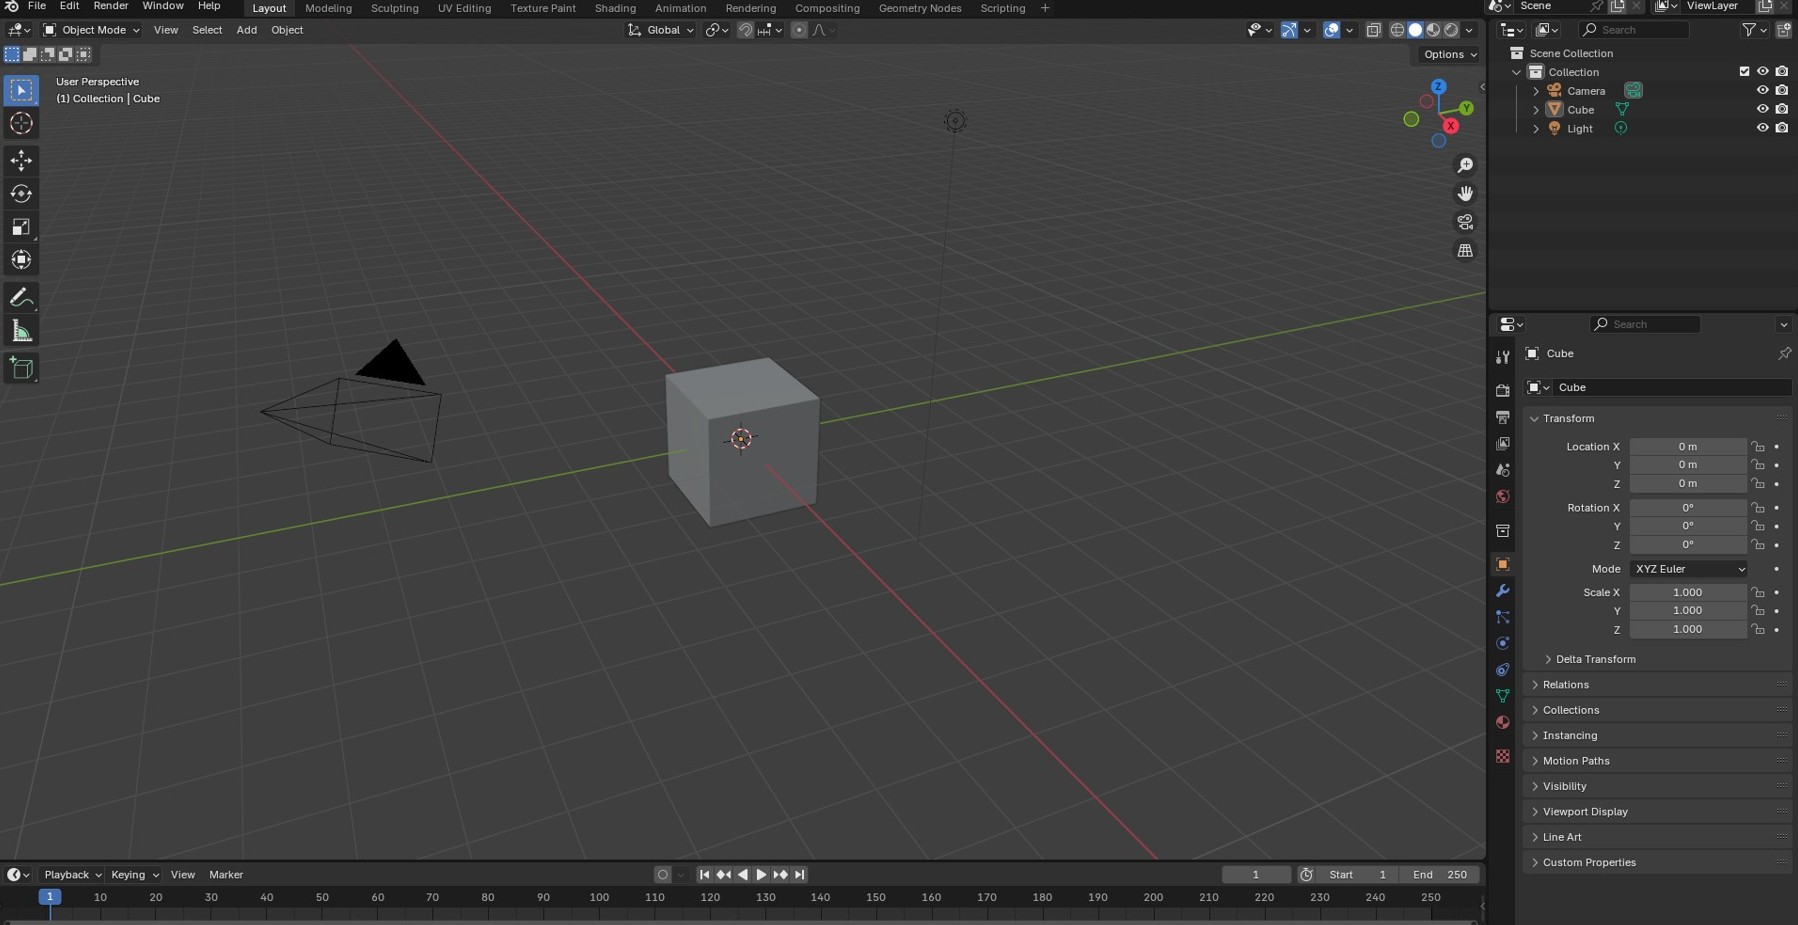Open the XYZ Euler rotation mode dropdown
1798x925 pixels.
coord(1689,569)
